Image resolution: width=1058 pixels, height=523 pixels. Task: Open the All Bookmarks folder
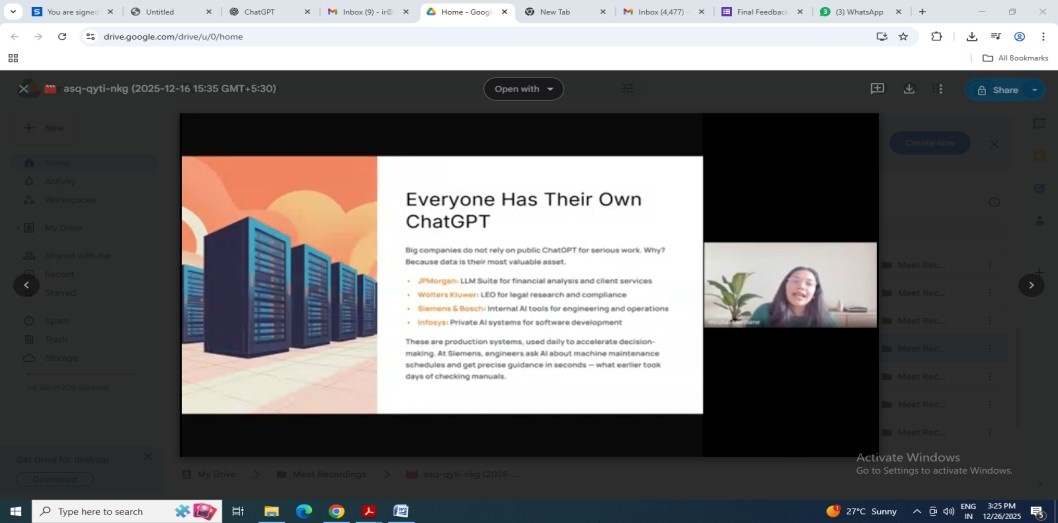tap(1014, 58)
